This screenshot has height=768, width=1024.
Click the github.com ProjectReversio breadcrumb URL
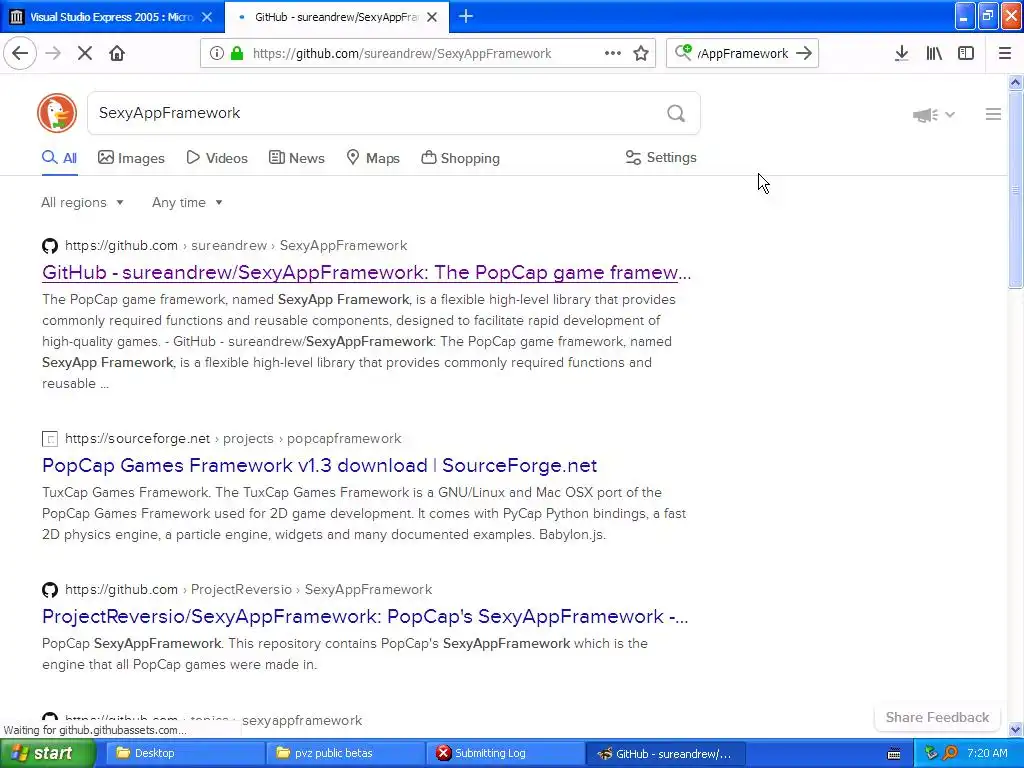(x=248, y=590)
